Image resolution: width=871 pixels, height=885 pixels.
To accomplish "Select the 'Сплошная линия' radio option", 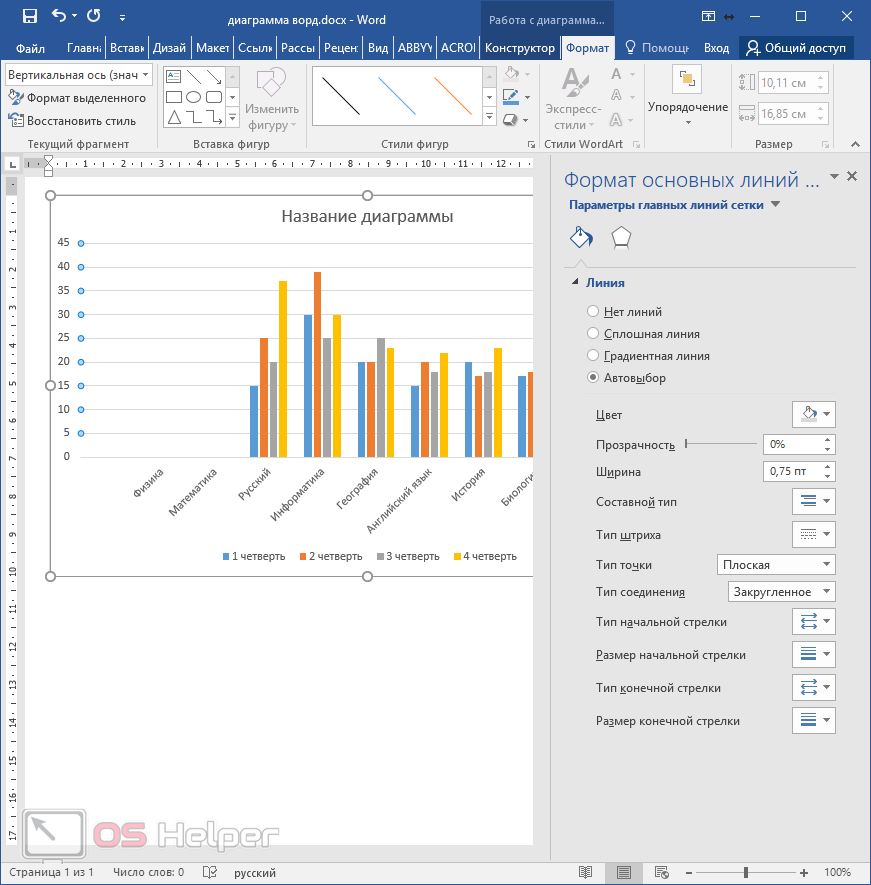I will (594, 334).
